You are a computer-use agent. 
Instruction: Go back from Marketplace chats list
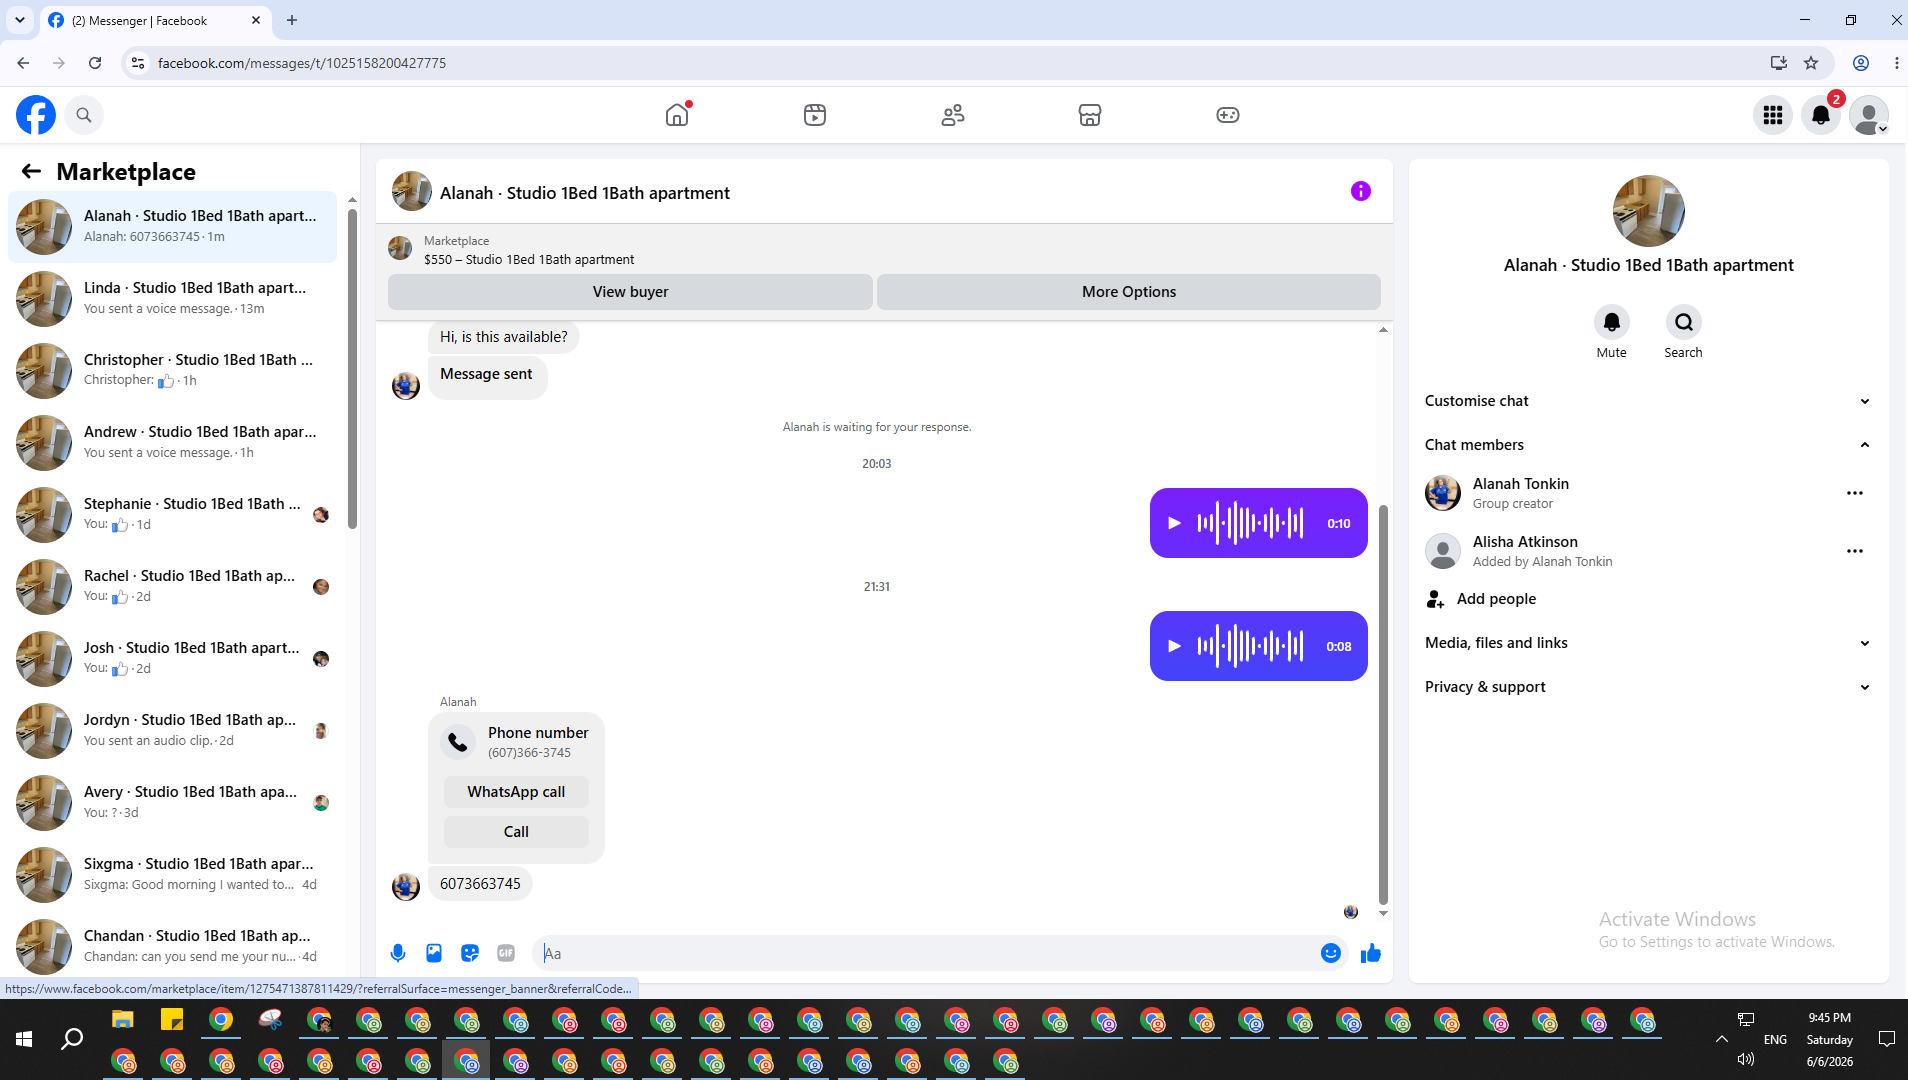click(x=31, y=171)
